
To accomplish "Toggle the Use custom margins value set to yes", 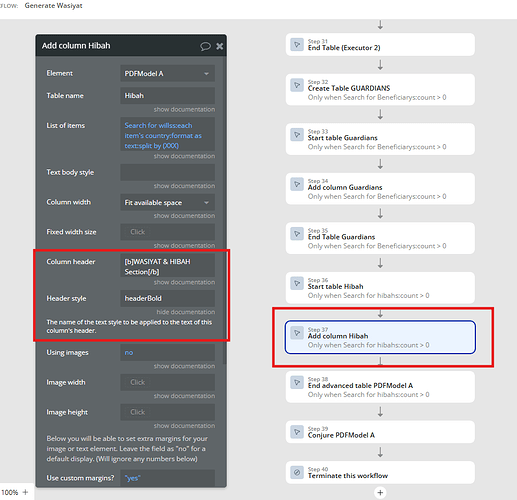I will pyautogui.click(x=167, y=478).
